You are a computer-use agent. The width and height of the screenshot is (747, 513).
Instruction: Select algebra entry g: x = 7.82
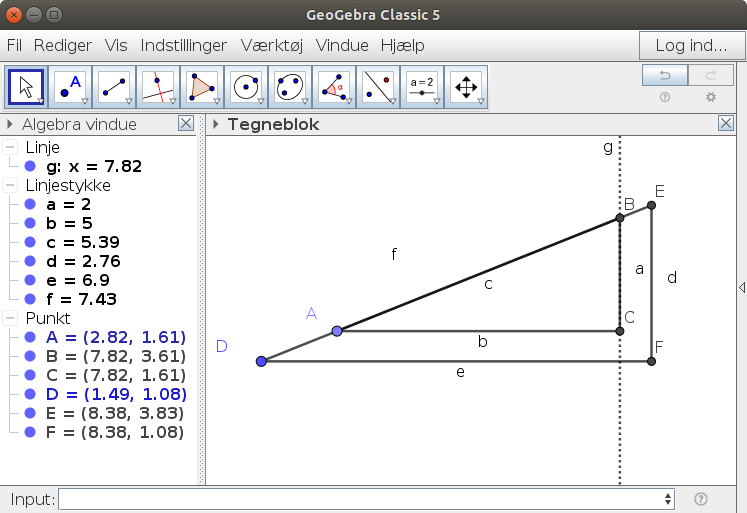tap(94, 166)
